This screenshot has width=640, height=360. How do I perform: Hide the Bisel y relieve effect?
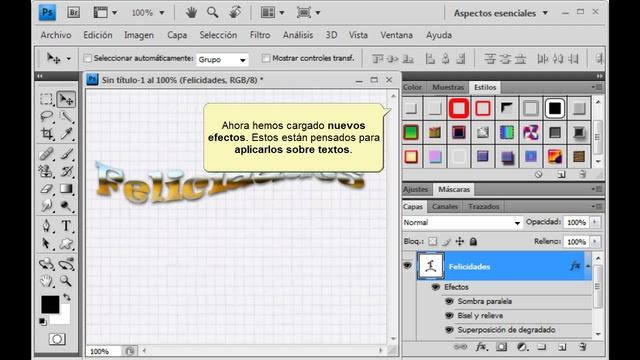tap(449, 316)
